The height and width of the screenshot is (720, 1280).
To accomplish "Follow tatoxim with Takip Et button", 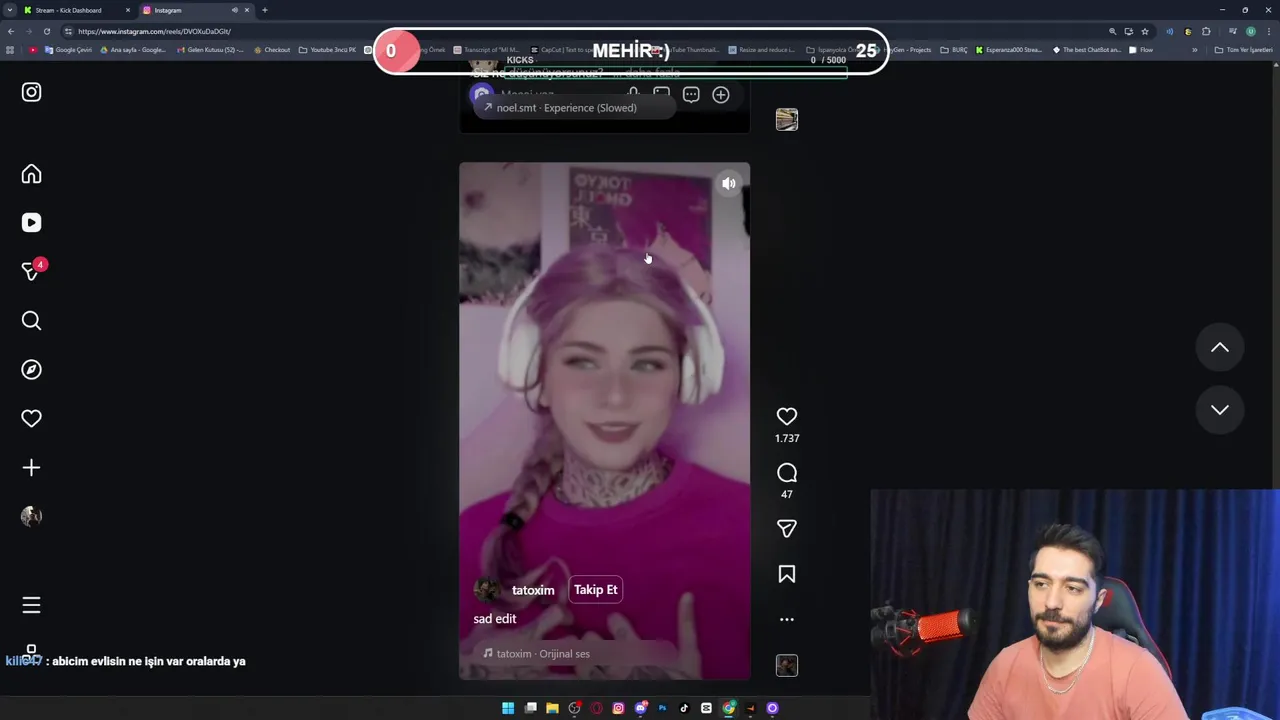I will (x=595, y=590).
